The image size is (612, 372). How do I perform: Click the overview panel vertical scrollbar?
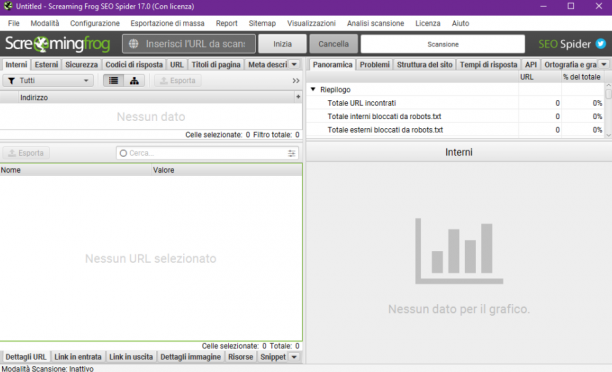(608, 110)
